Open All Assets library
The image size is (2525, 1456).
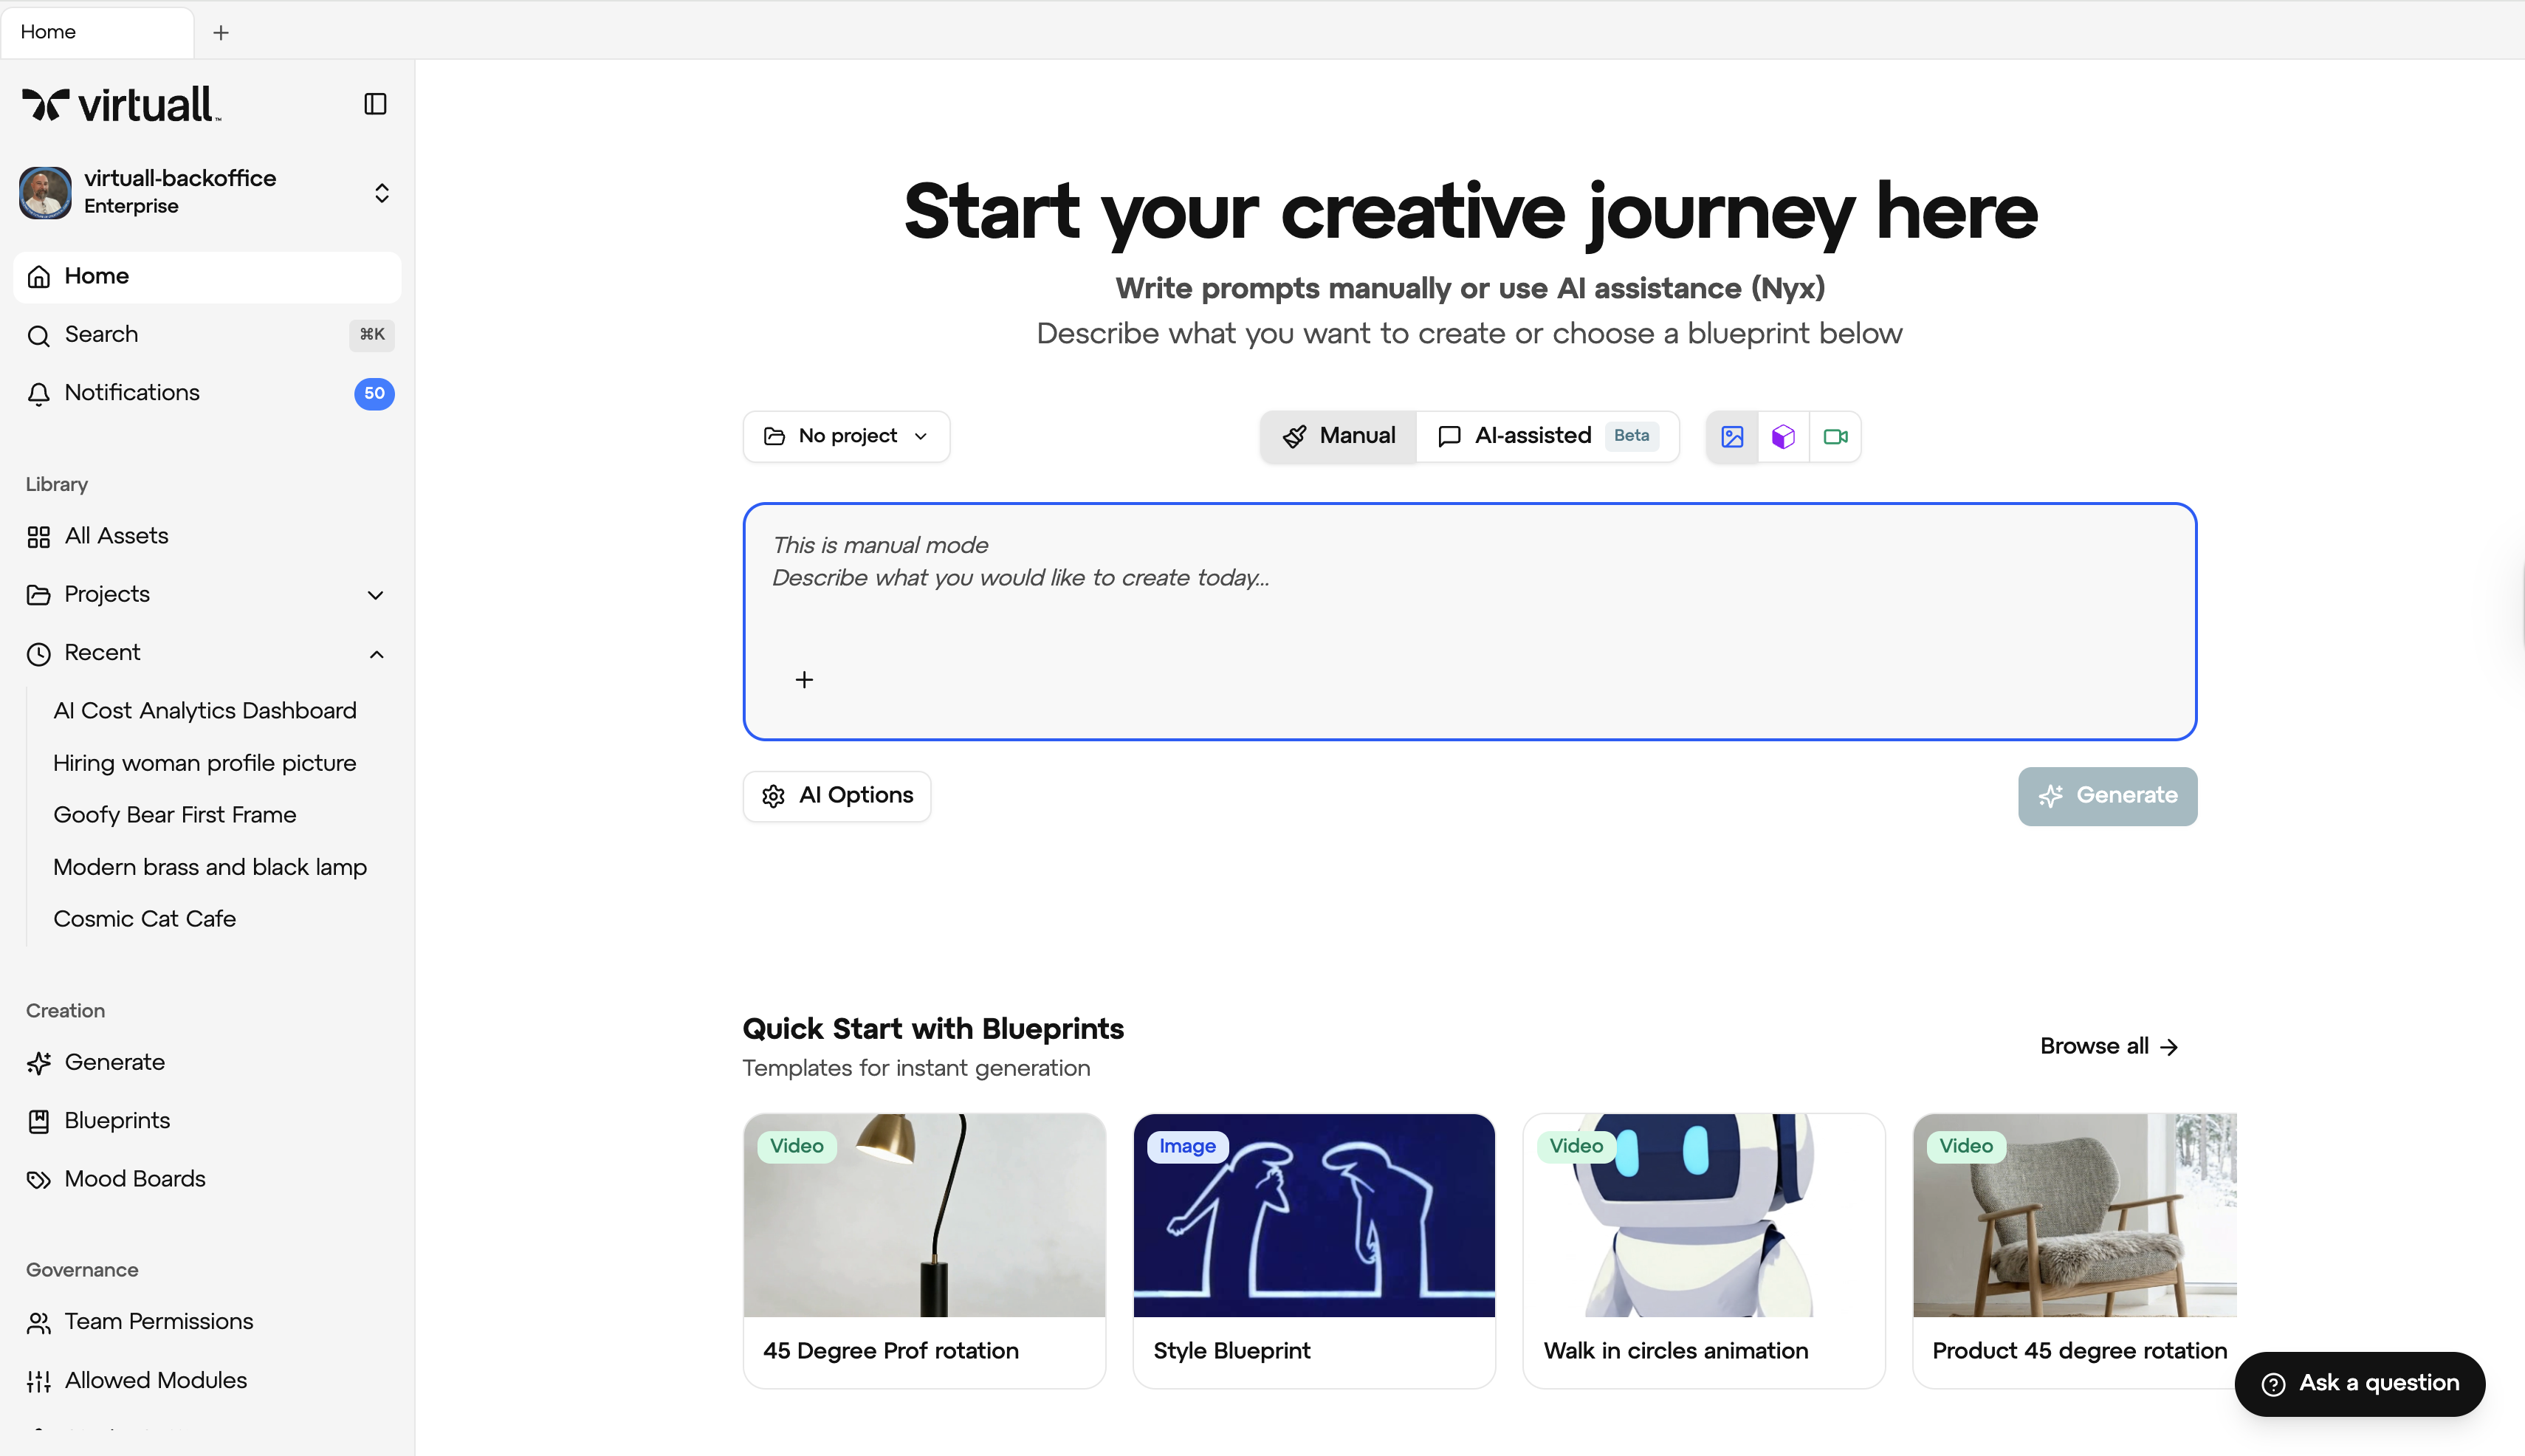(207, 536)
